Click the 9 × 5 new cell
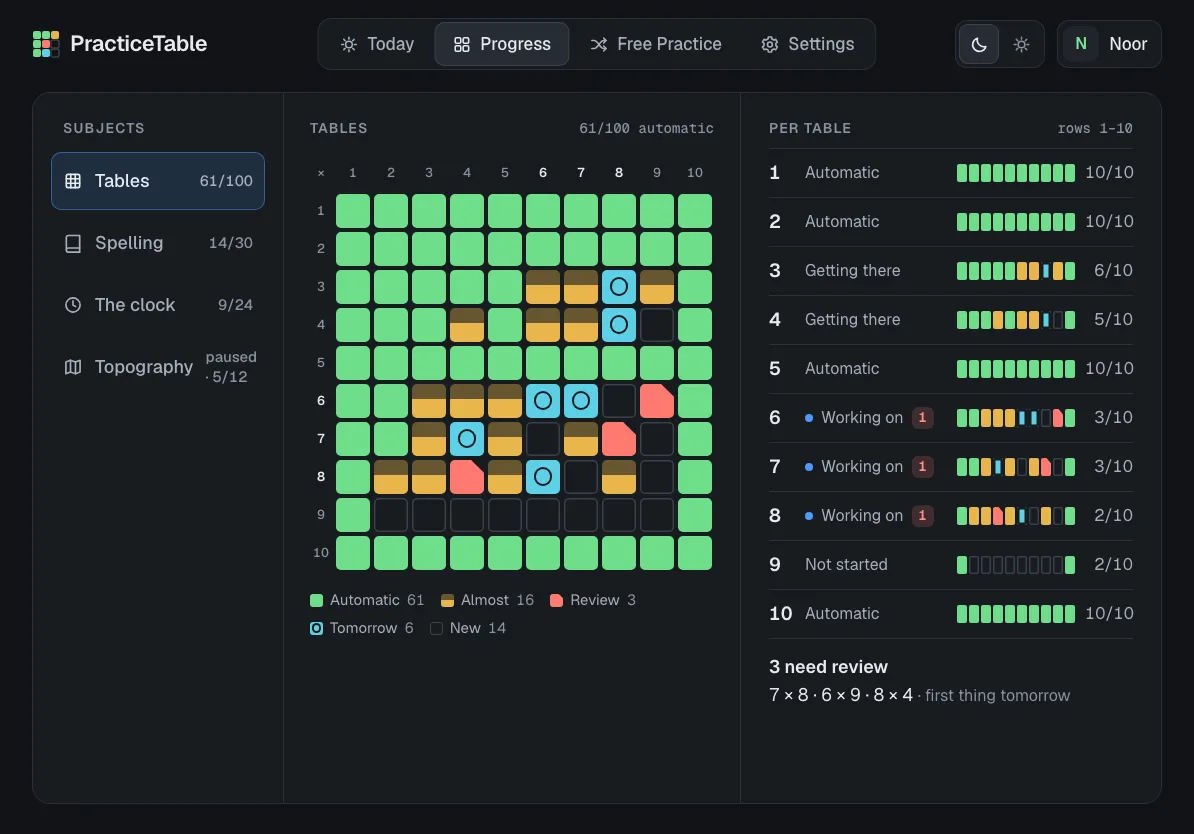The width and height of the screenshot is (1194, 834). click(505, 515)
